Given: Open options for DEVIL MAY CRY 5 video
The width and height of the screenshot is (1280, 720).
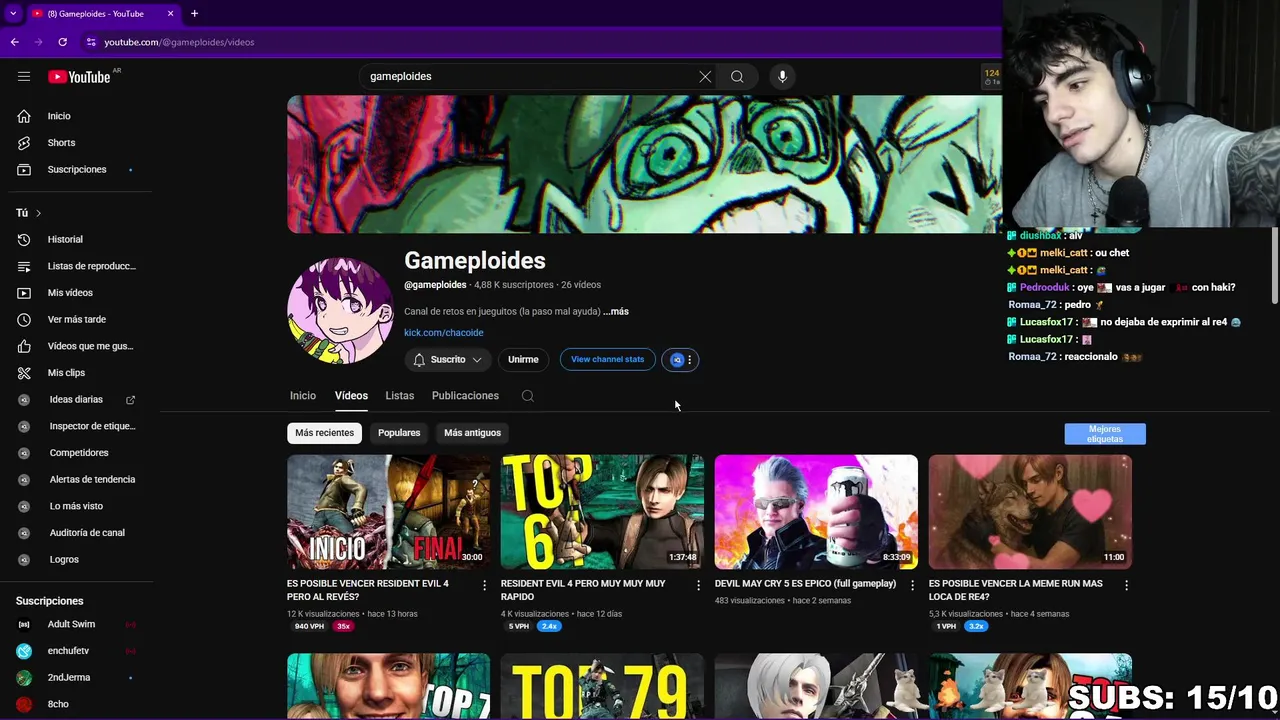Looking at the screenshot, I should click(x=912, y=585).
